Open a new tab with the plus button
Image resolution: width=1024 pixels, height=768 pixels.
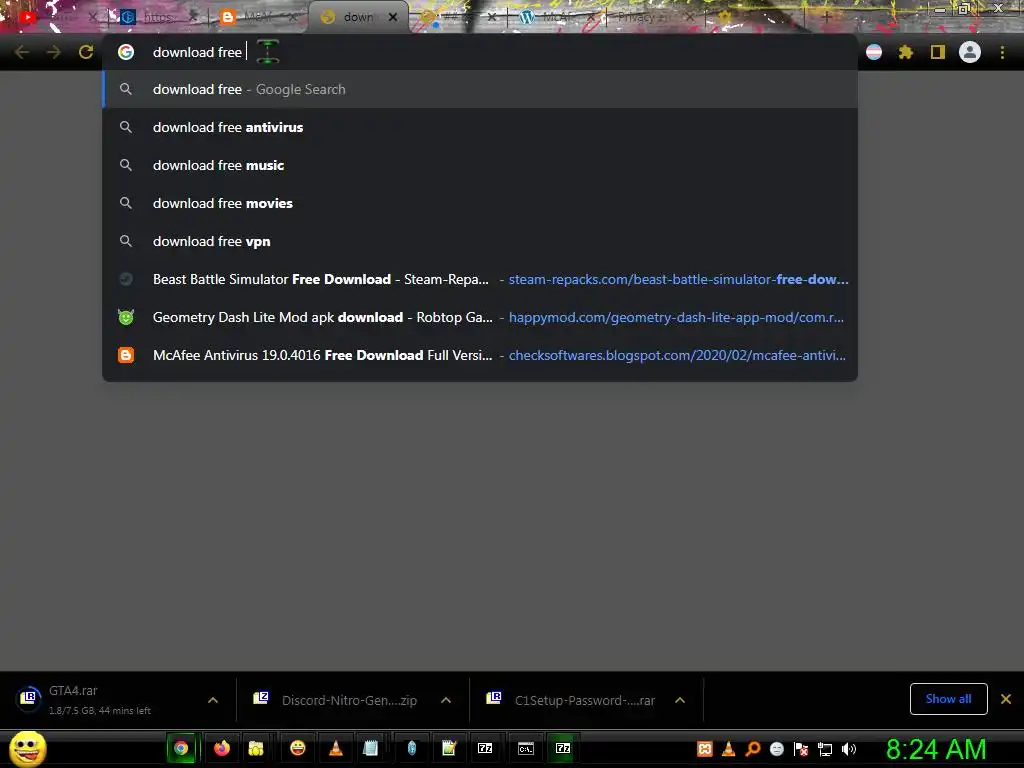[x=826, y=17]
